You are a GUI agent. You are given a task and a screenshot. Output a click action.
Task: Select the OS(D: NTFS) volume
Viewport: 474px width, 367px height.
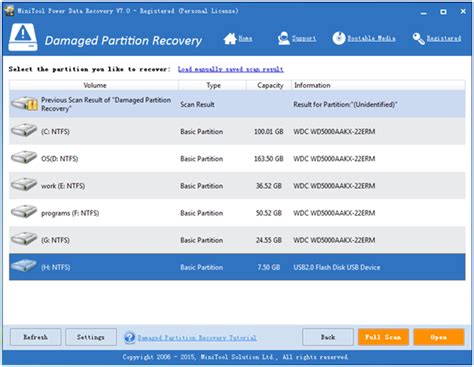point(237,158)
